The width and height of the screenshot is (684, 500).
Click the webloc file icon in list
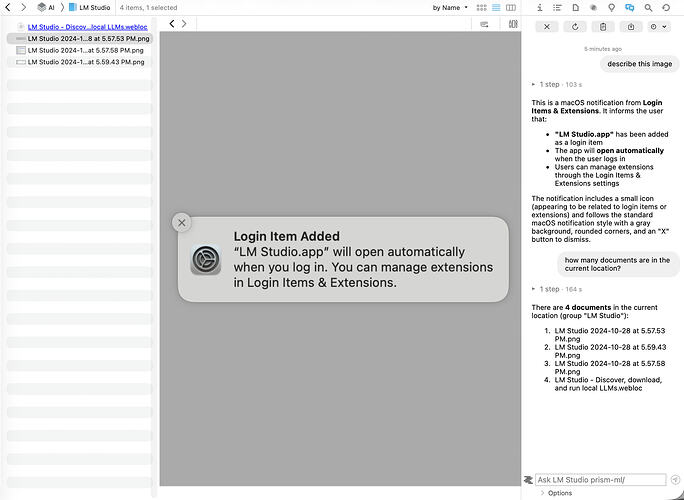pos(21,27)
